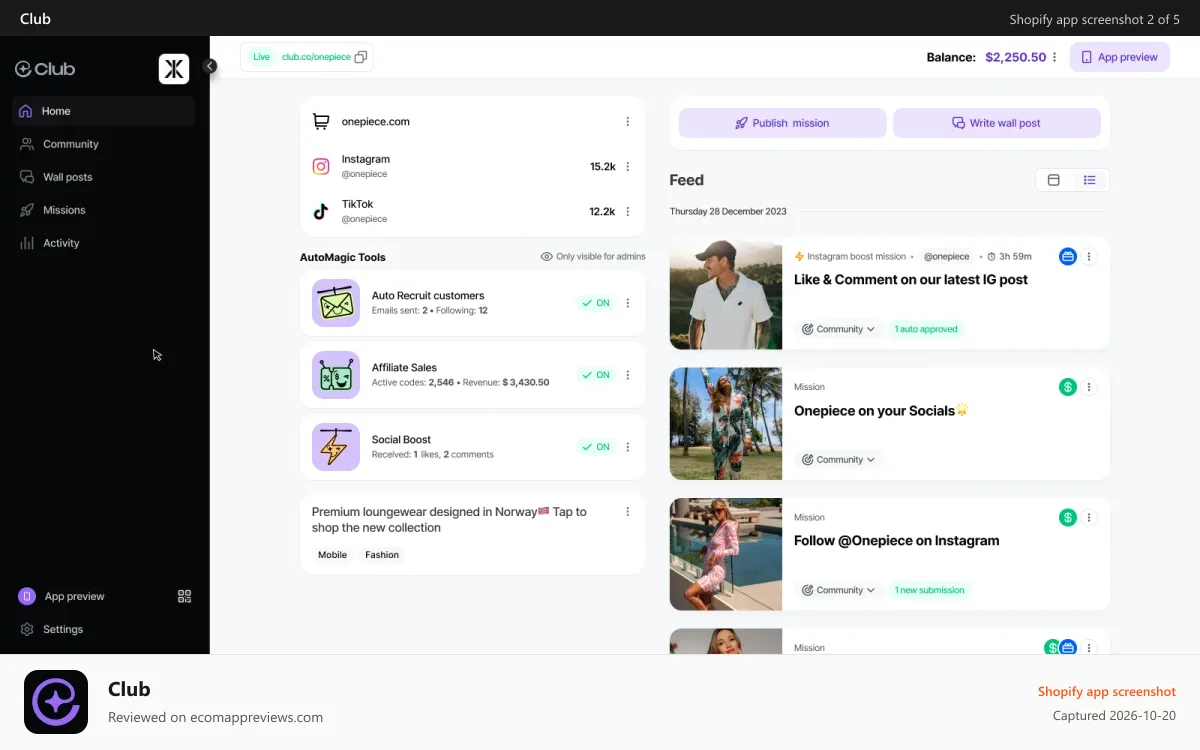The width and height of the screenshot is (1200, 750).
Task: Click the 1 auto approved badge
Action: (926, 329)
